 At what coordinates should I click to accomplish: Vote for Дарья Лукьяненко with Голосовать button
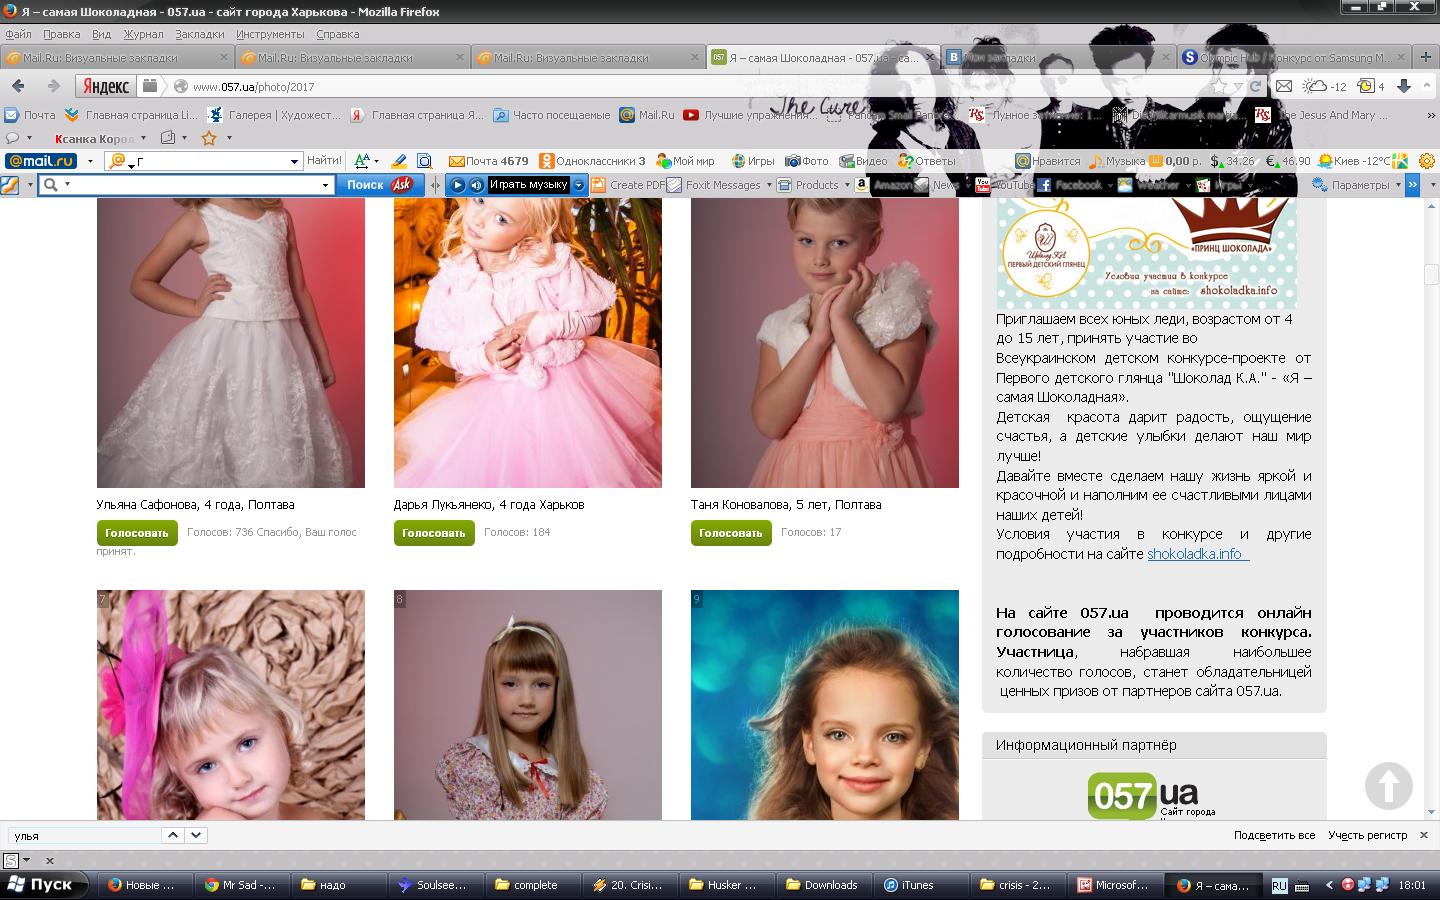[434, 533]
